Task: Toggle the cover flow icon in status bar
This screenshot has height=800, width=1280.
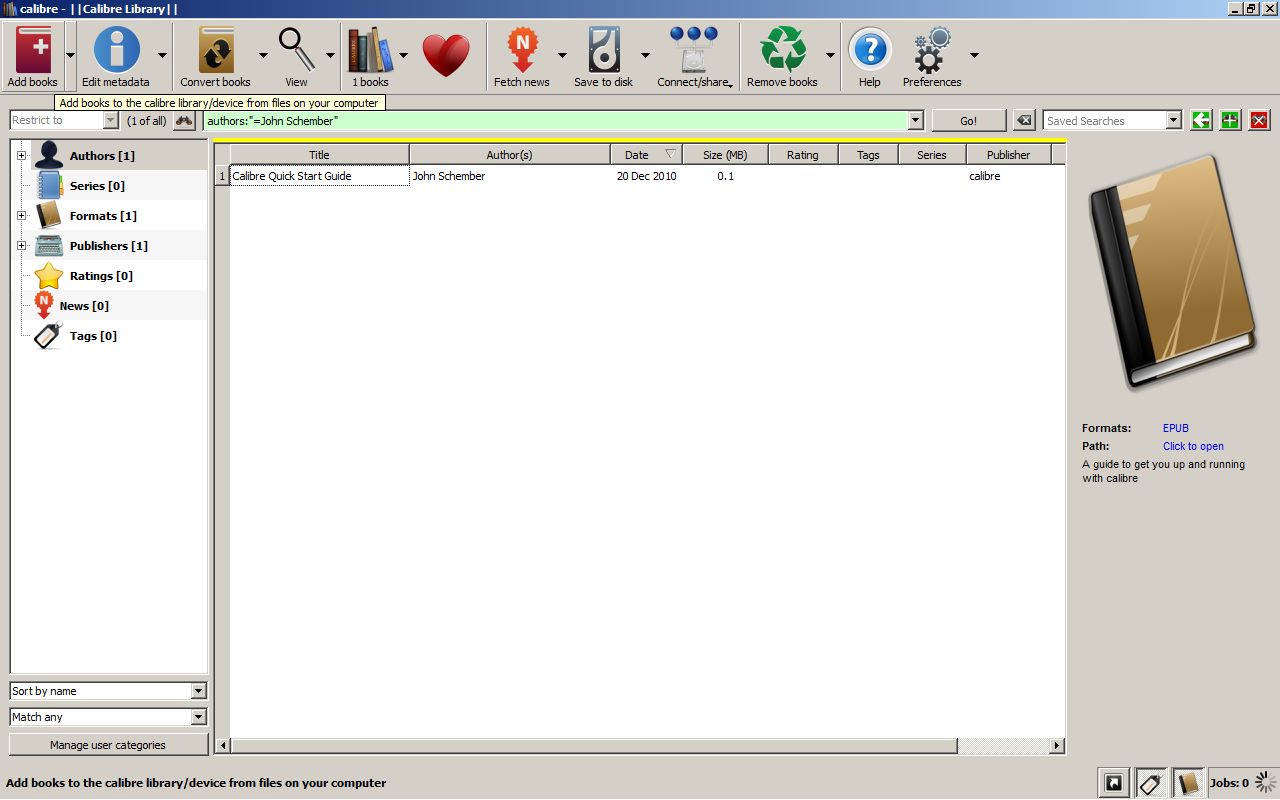Action: pos(1114,783)
